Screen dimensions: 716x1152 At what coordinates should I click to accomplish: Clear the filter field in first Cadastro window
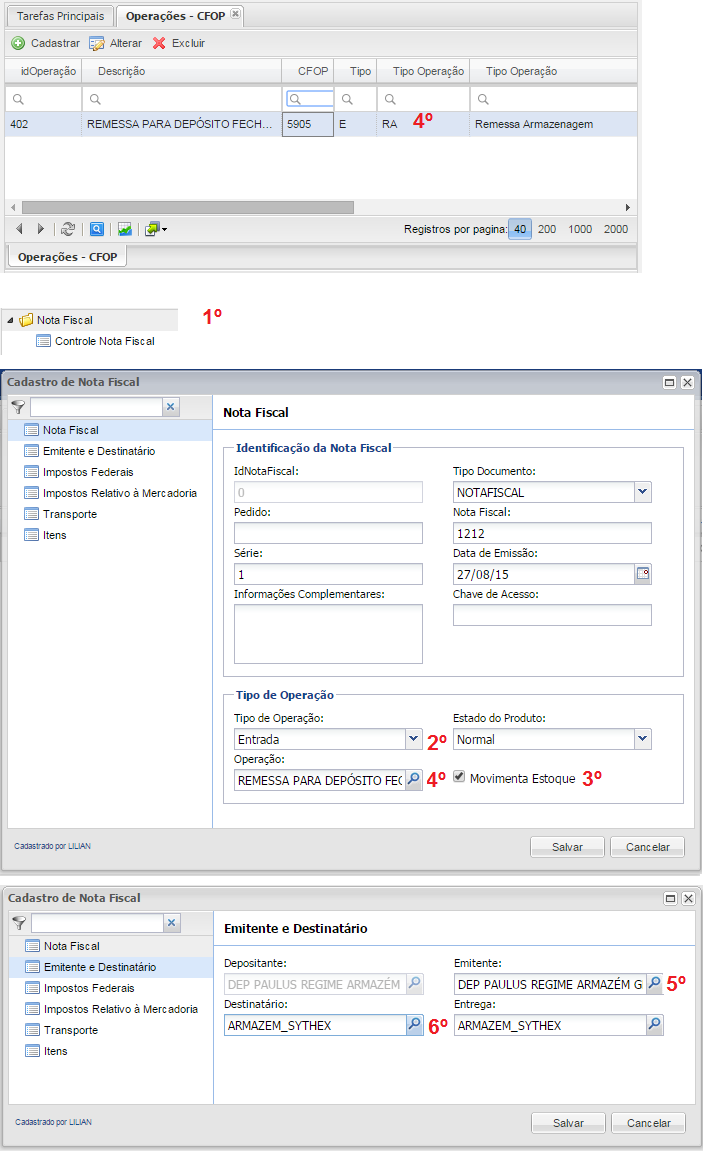point(170,406)
